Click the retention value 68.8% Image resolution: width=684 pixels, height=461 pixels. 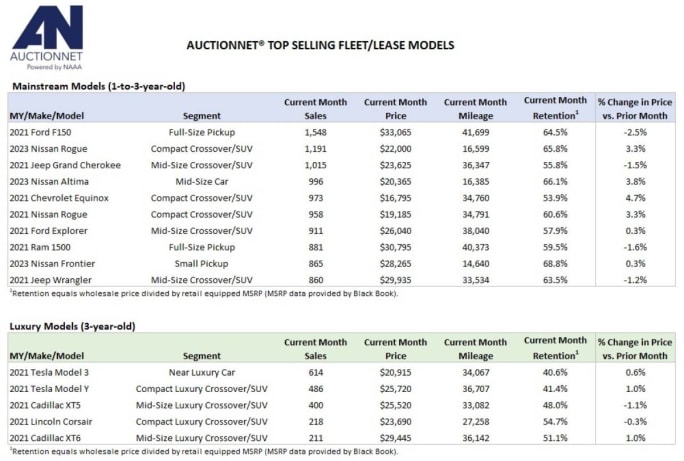[x=555, y=264]
